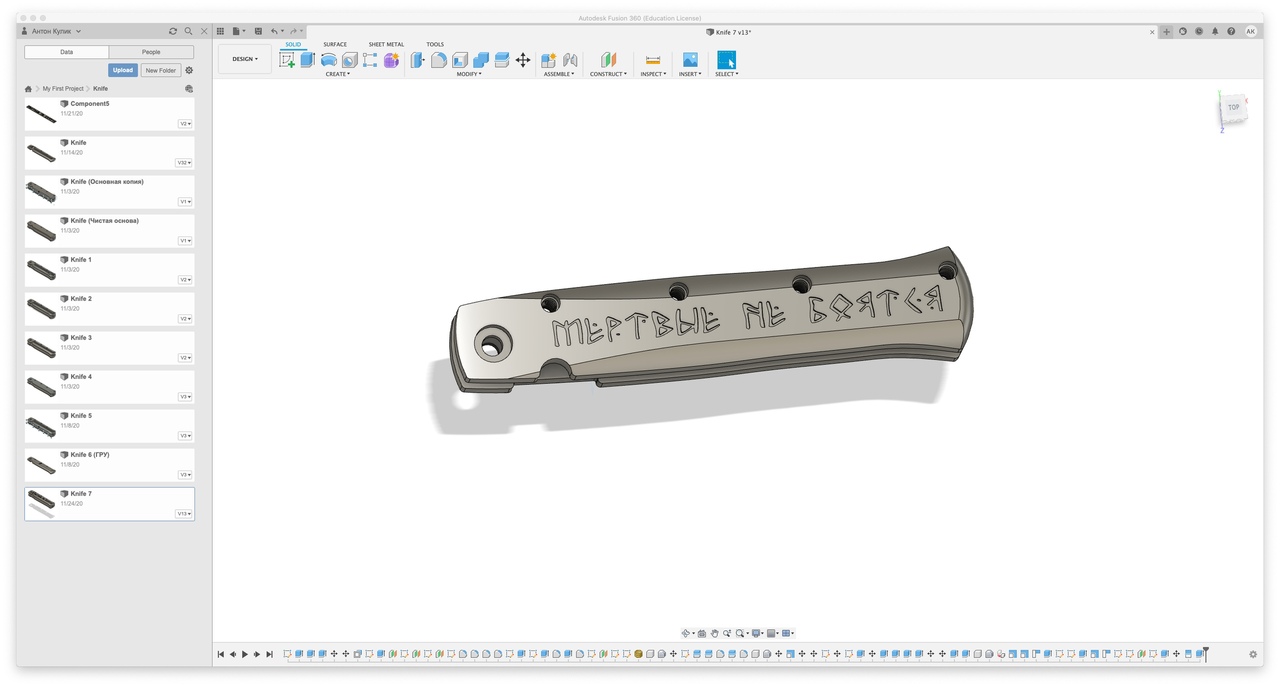Select the Pan hand tool
This screenshot has width=1280, height=687.
click(714, 633)
